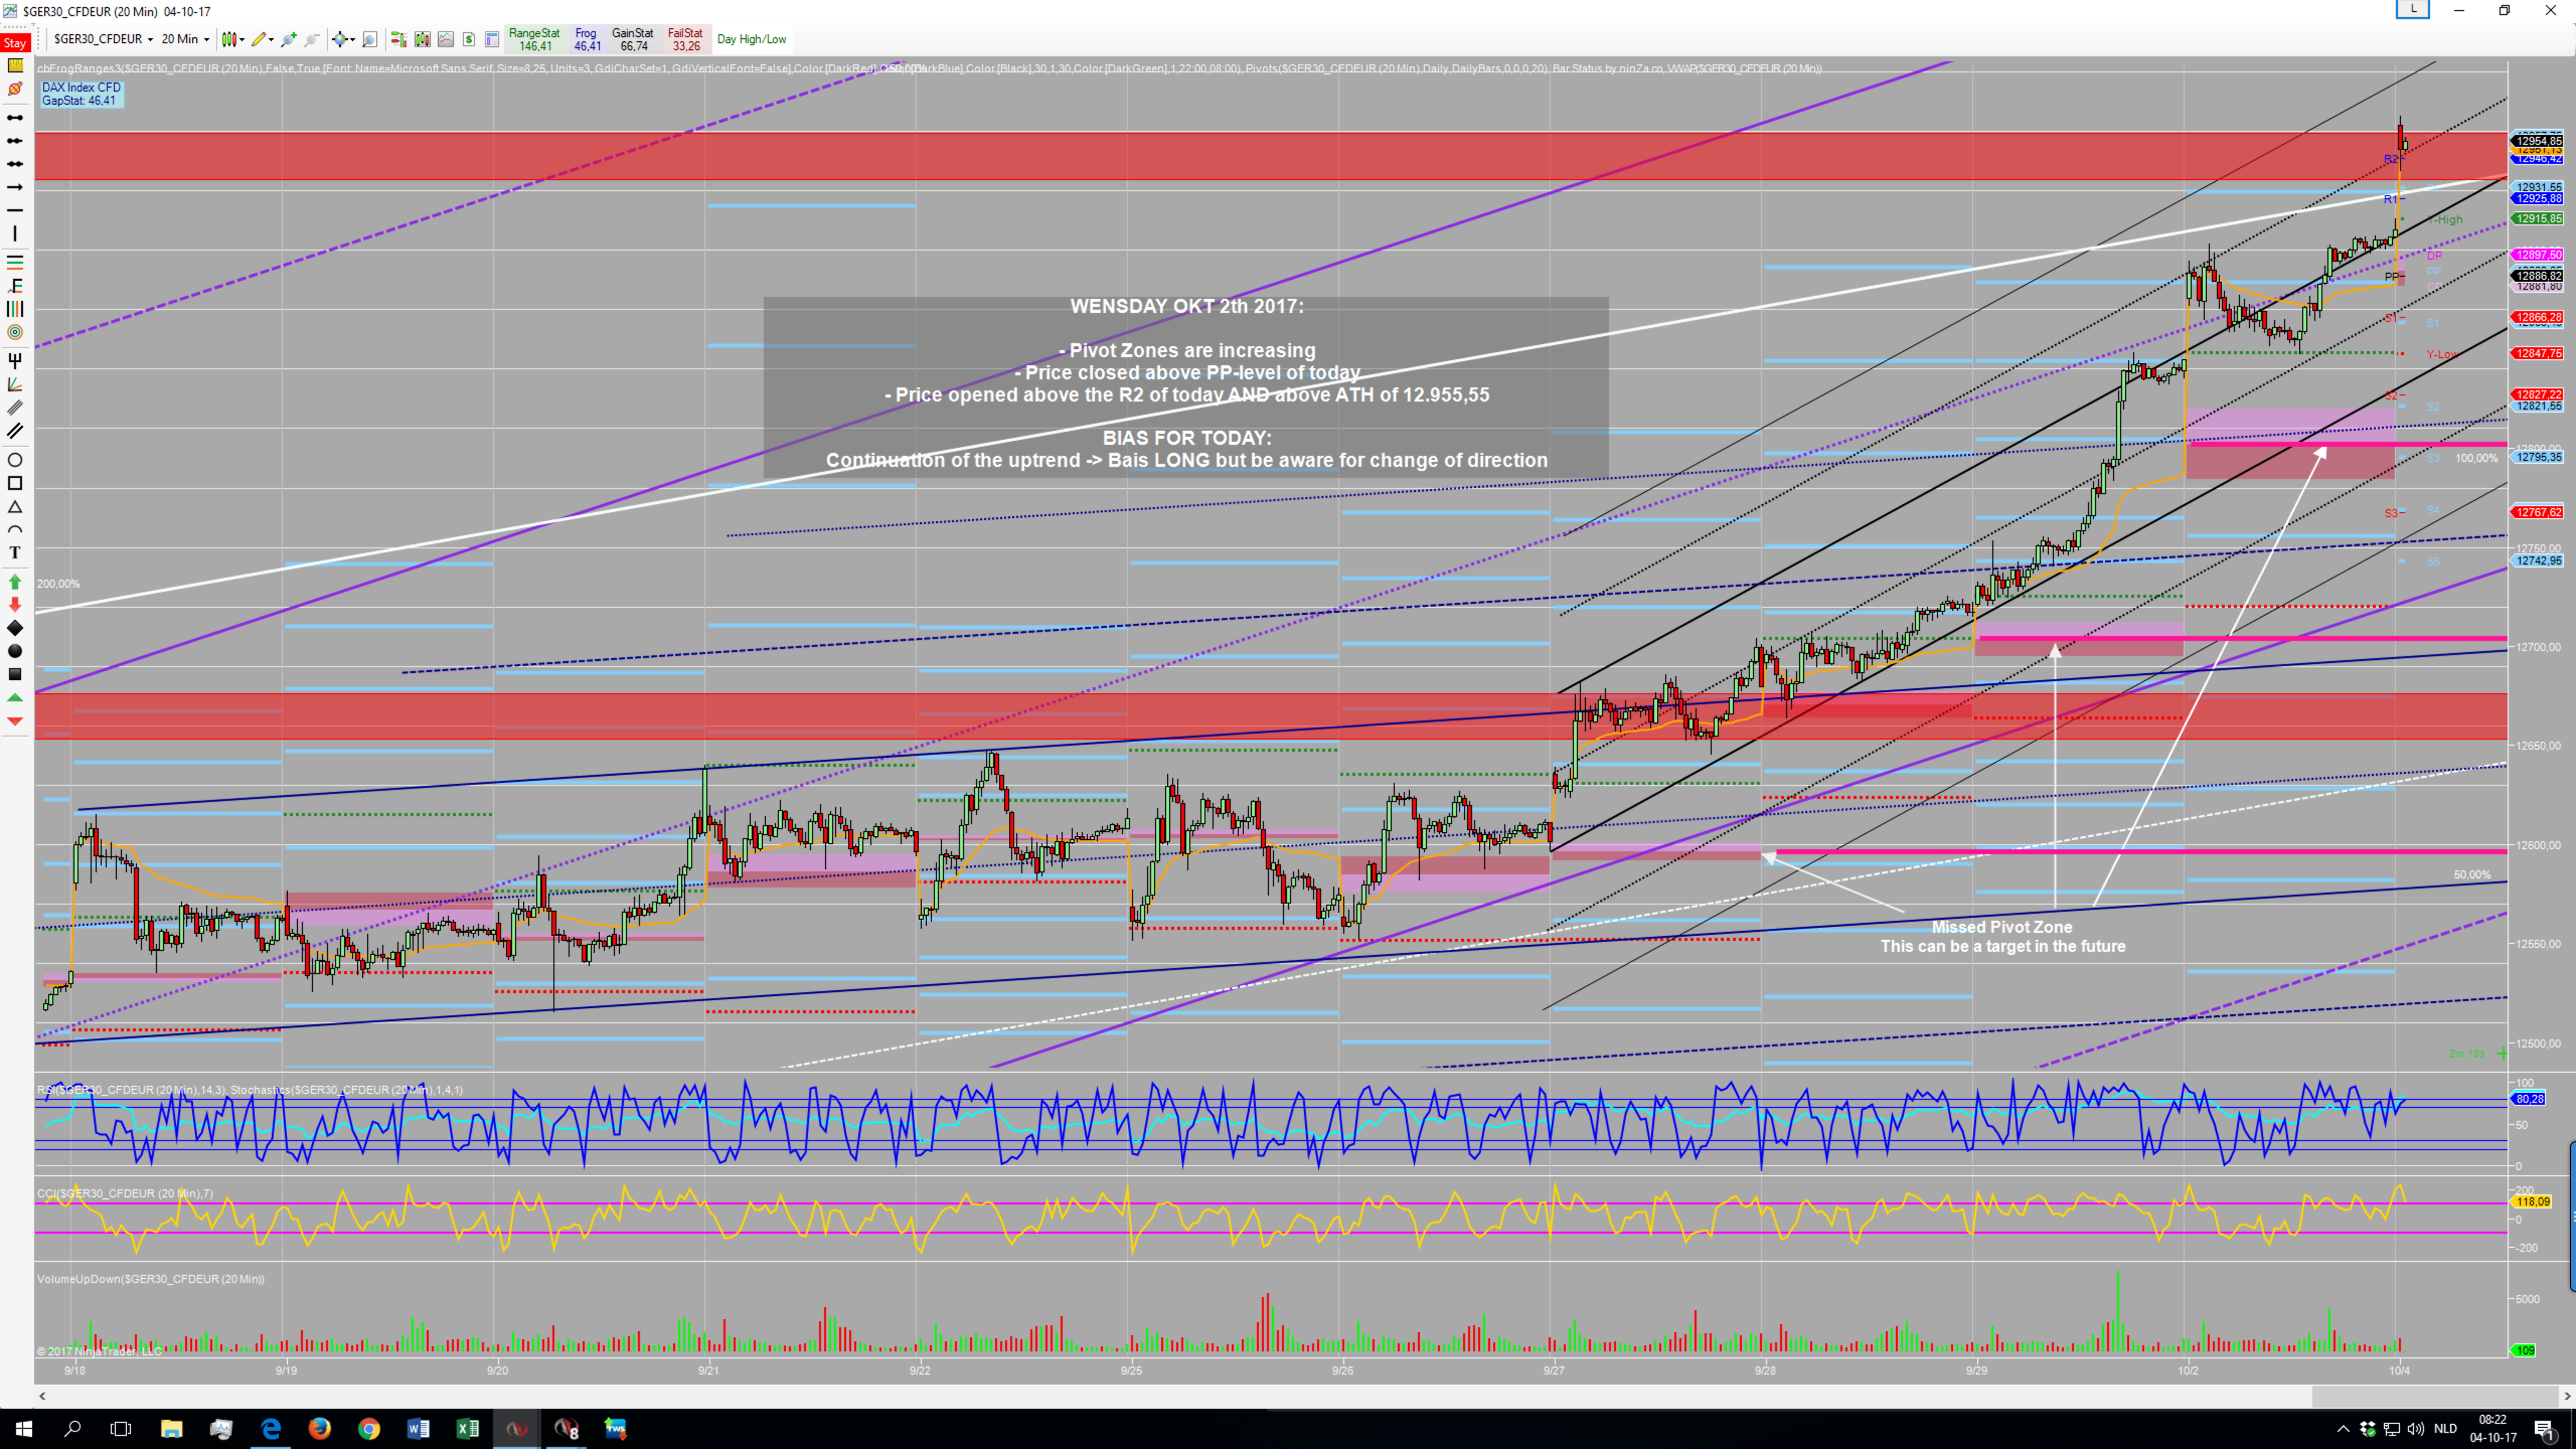The width and height of the screenshot is (2576, 1449).
Task: Click the DAX Index CFD GapStat label
Action: [81, 94]
